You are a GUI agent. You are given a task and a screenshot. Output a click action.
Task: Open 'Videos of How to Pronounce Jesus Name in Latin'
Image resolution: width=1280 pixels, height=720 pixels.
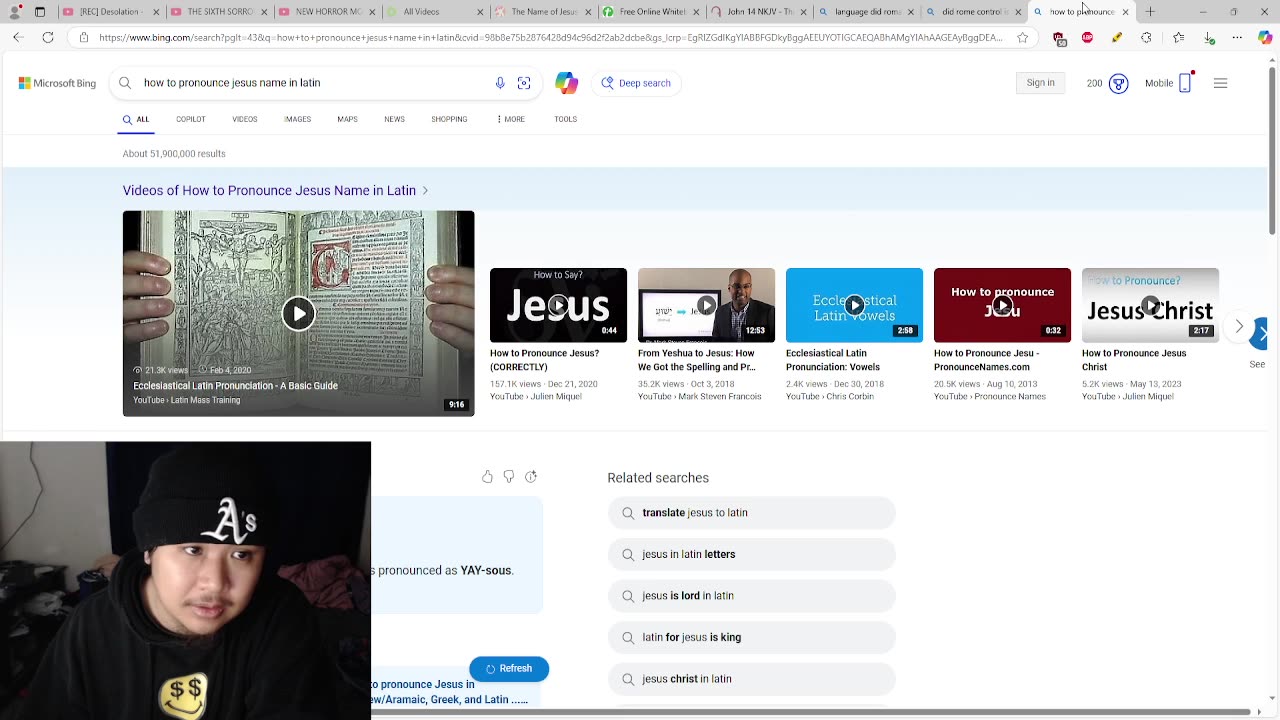269,190
